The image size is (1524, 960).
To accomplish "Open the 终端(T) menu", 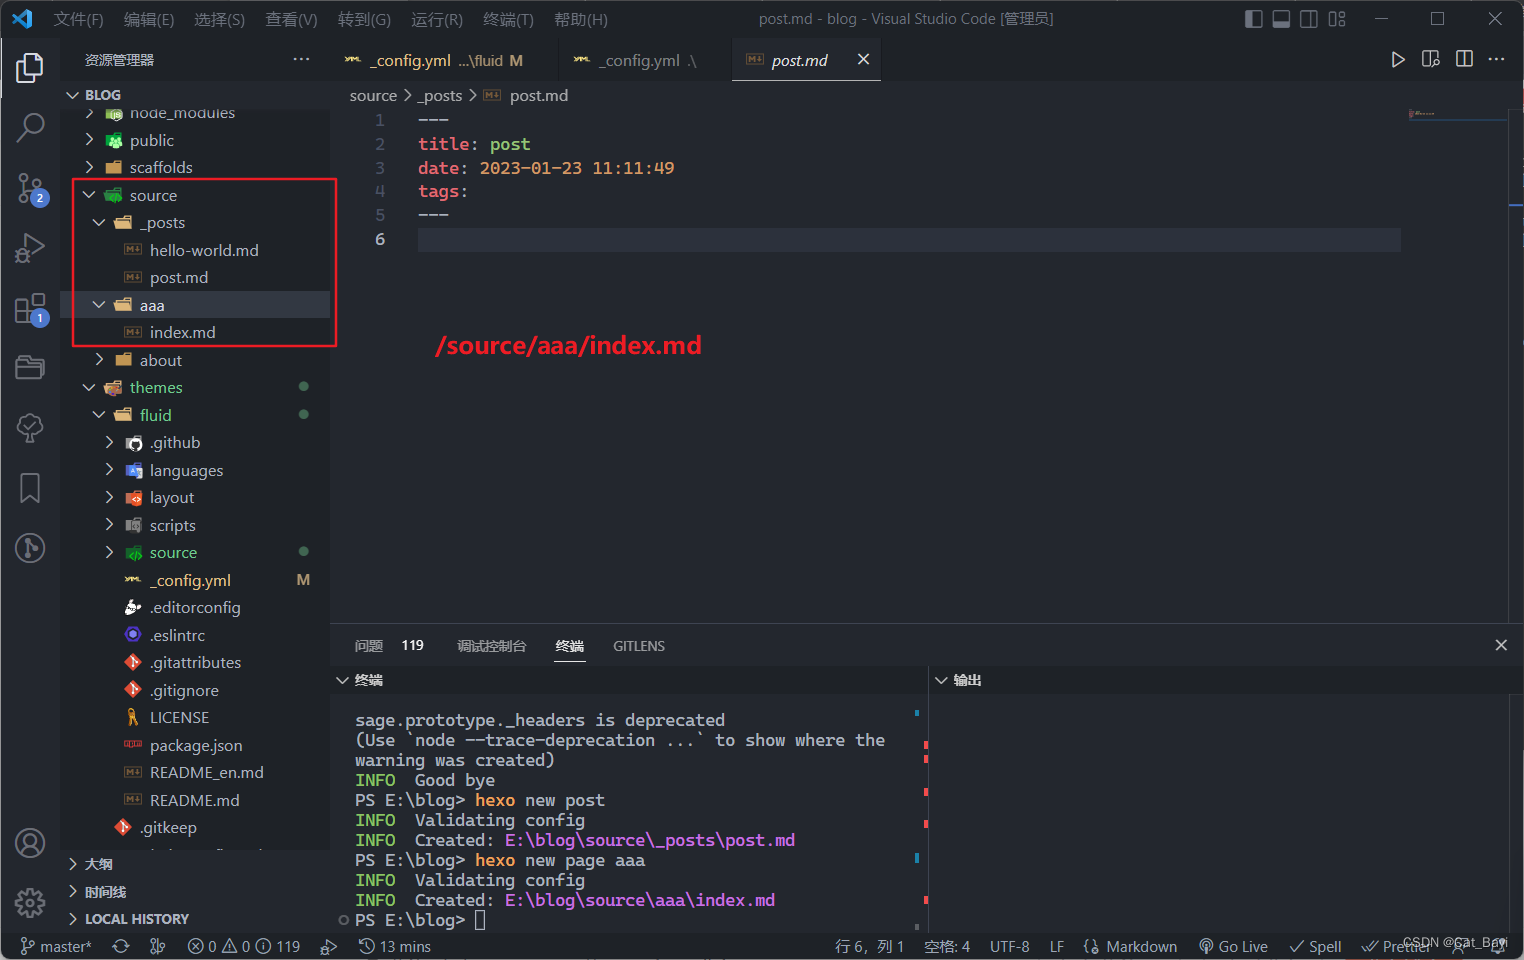I will coord(508,19).
